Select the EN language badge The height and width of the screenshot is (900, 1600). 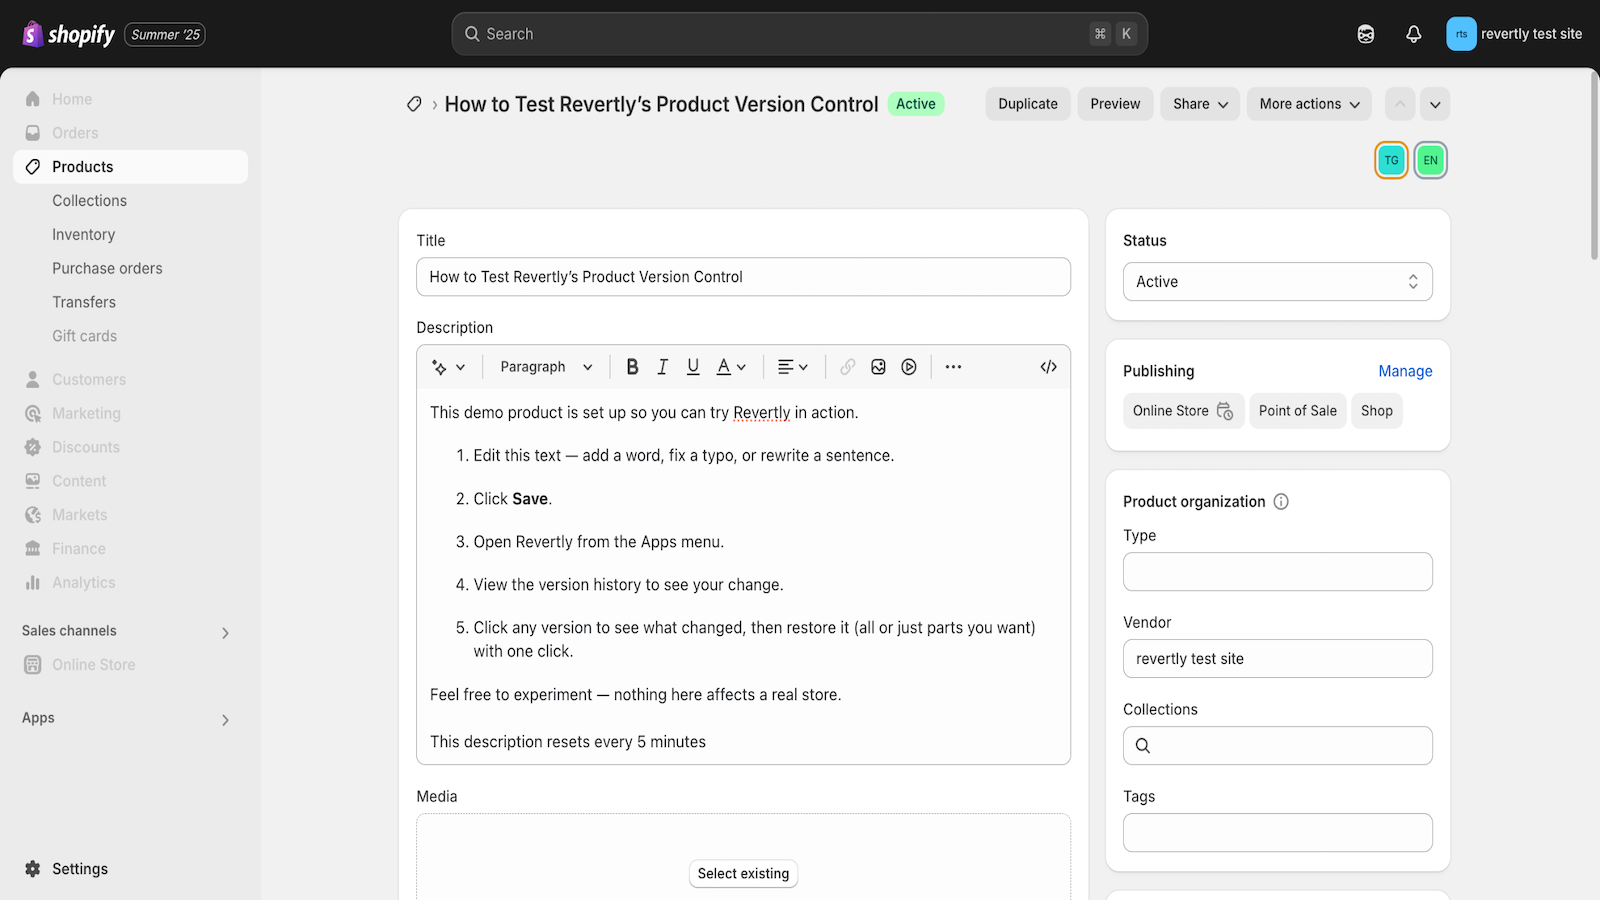[1430, 159]
